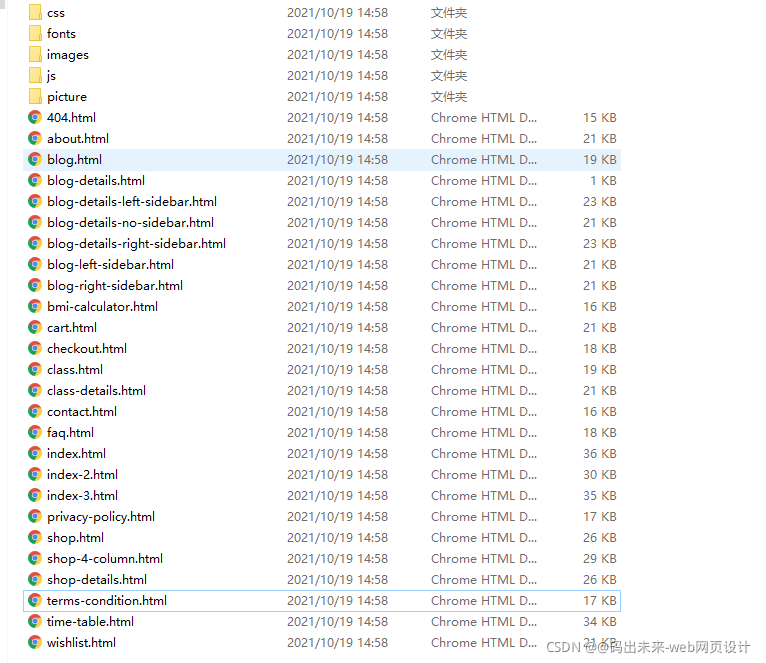Select the file name shop-details.html
This screenshot has height=663, width=766.
coord(97,580)
